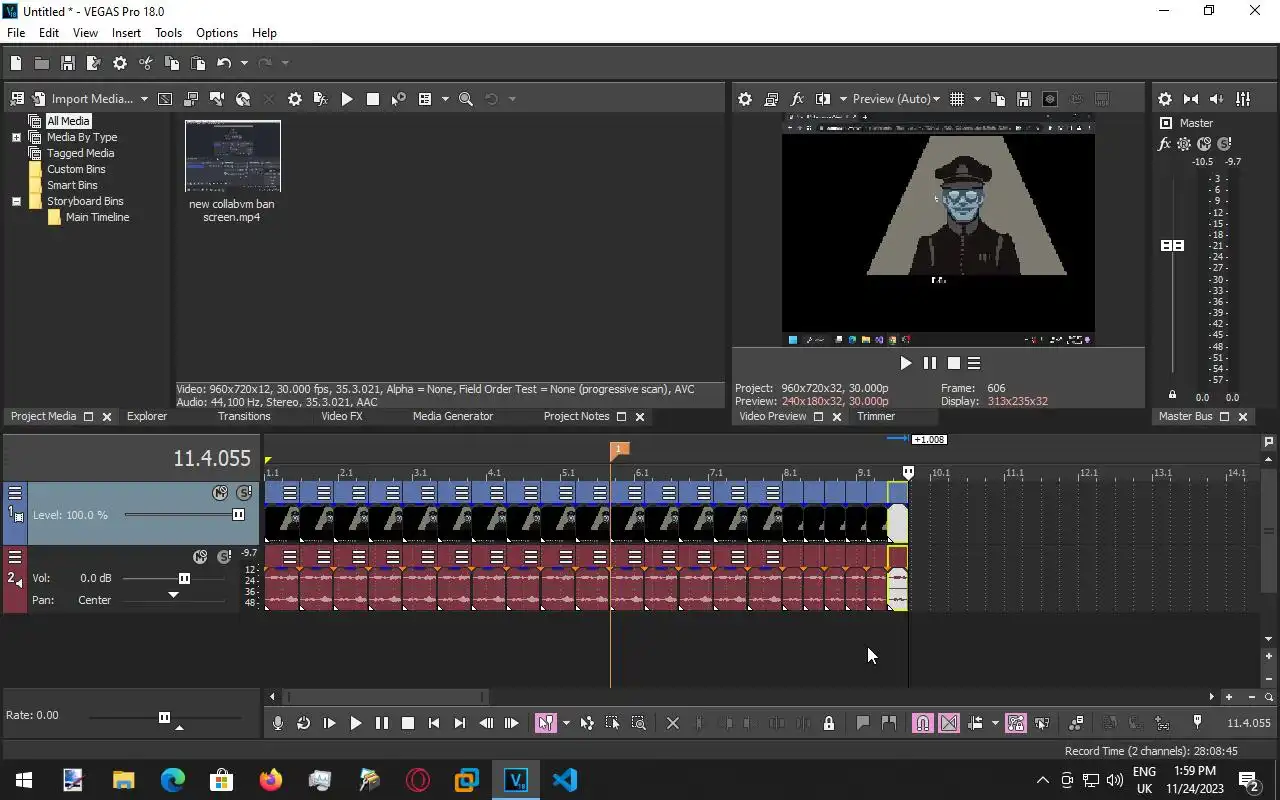Select Main Timeline storyboard bin
The image size is (1280, 800).
[x=97, y=217]
